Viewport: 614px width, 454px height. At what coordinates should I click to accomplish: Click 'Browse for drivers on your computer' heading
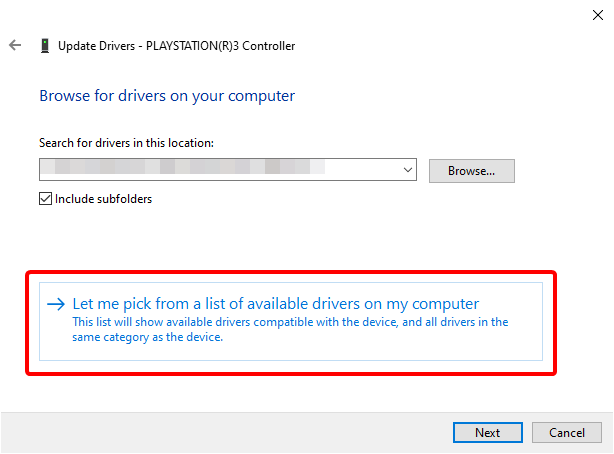click(x=167, y=96)
